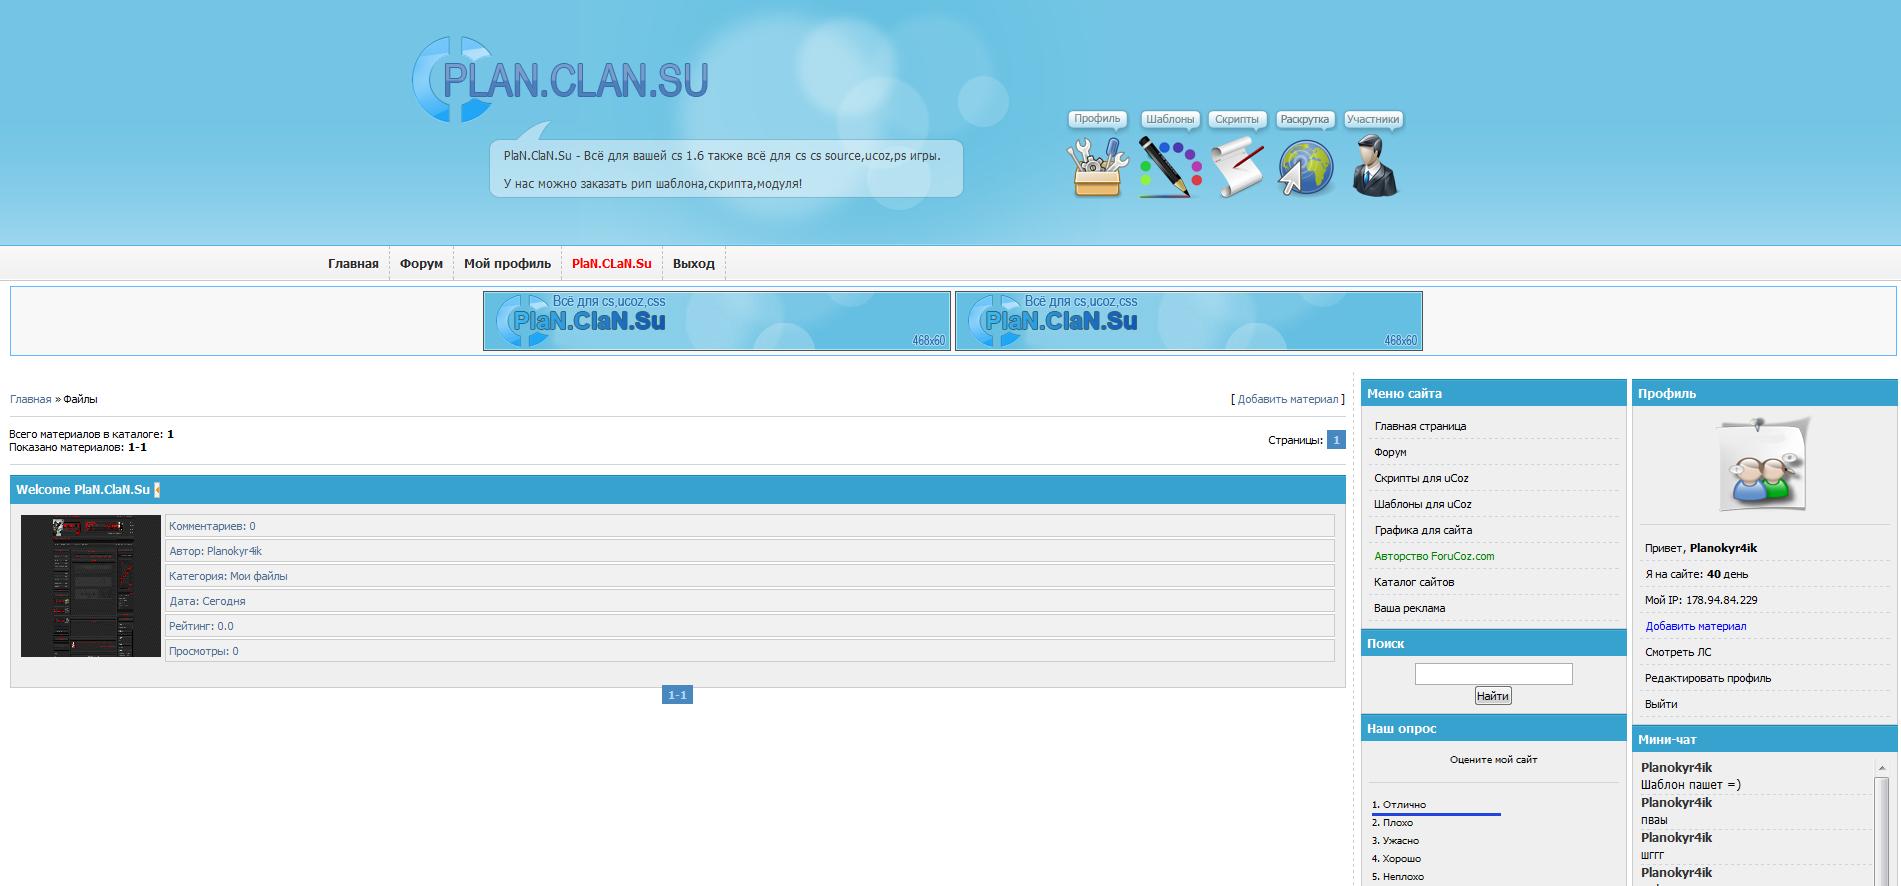Click the Рейтинг: 0.0 row
Screen dimensions: 1901x886
point(750,626)
